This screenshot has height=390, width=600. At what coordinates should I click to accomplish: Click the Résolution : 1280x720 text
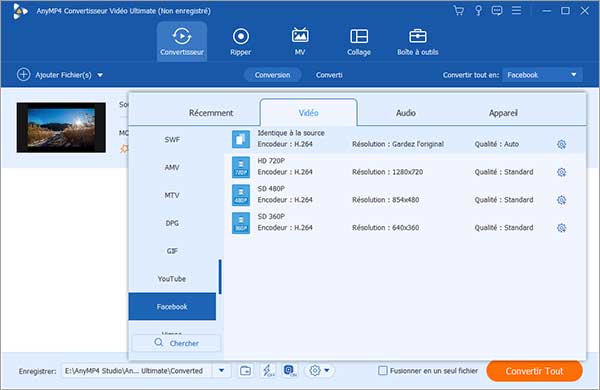387,172
